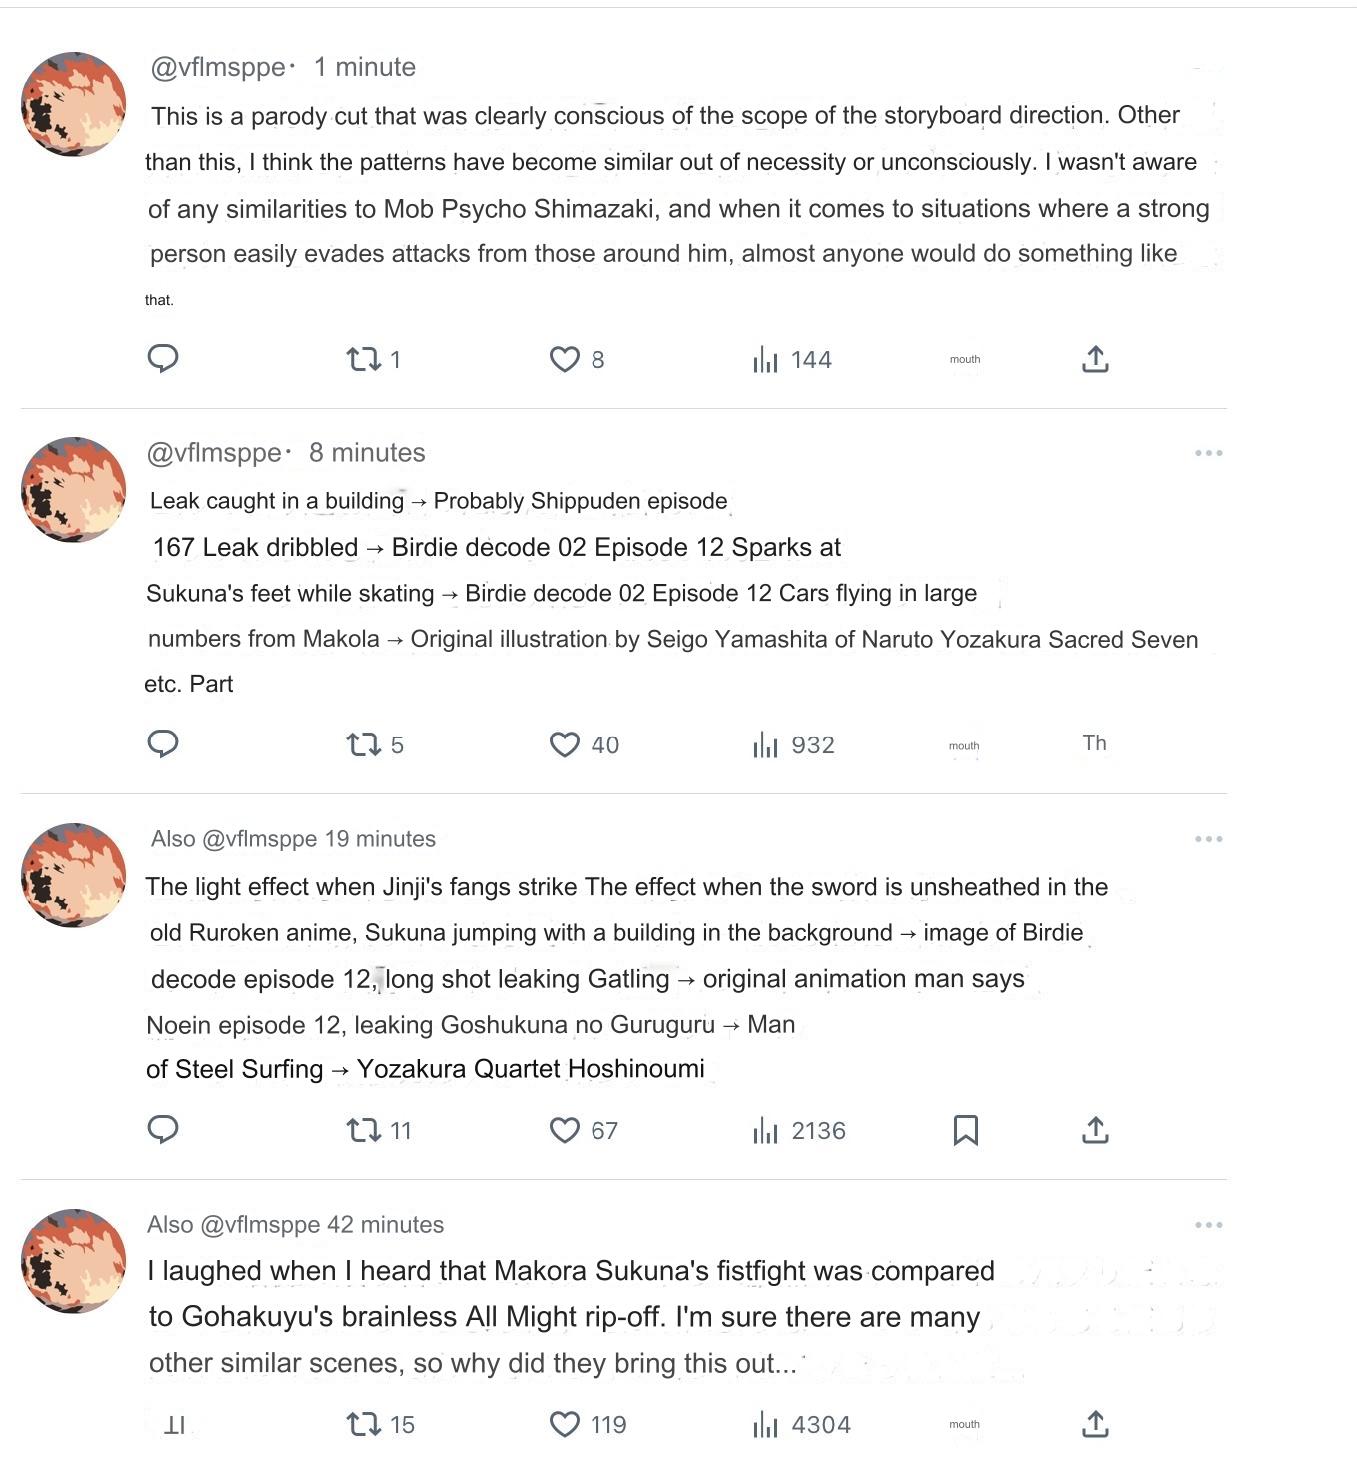The image size is (1357, 1473).
Task: Bookmark the 19 minutes old tweet
Action: pos(965,1130)
